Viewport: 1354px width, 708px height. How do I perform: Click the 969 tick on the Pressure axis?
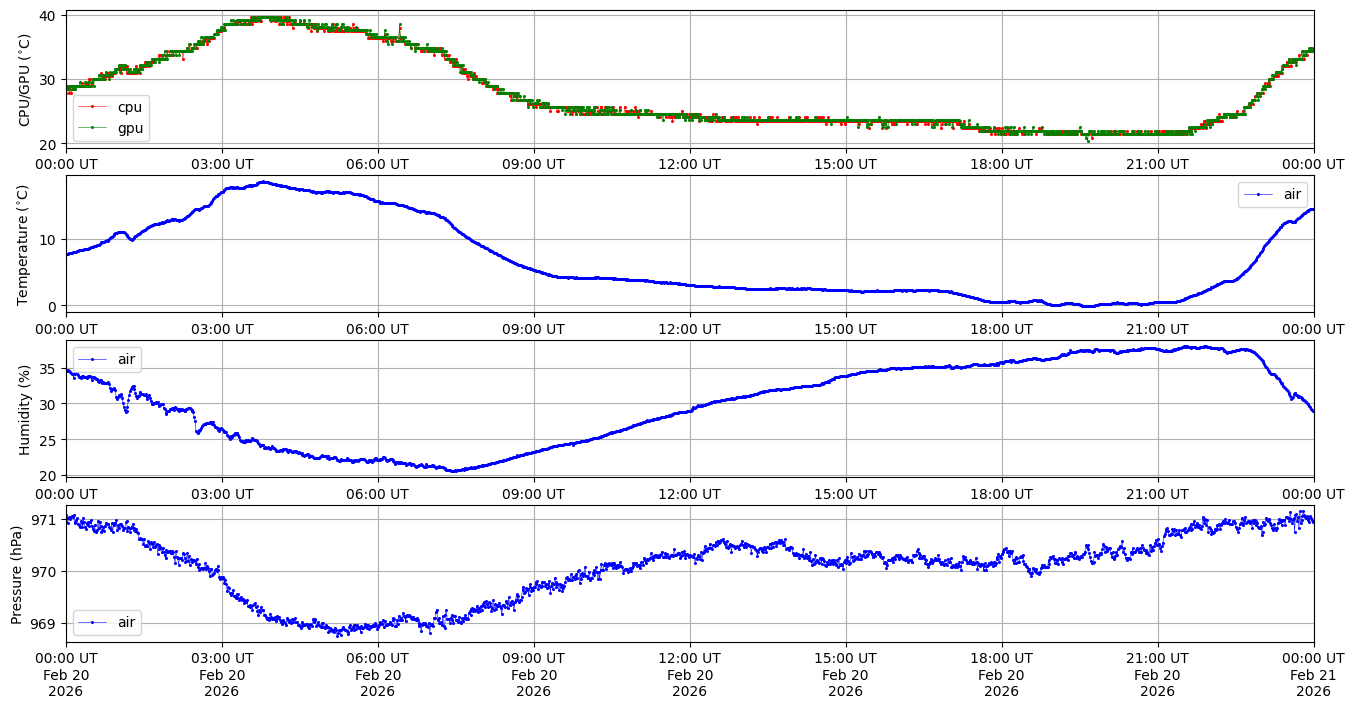click(47, 623)
